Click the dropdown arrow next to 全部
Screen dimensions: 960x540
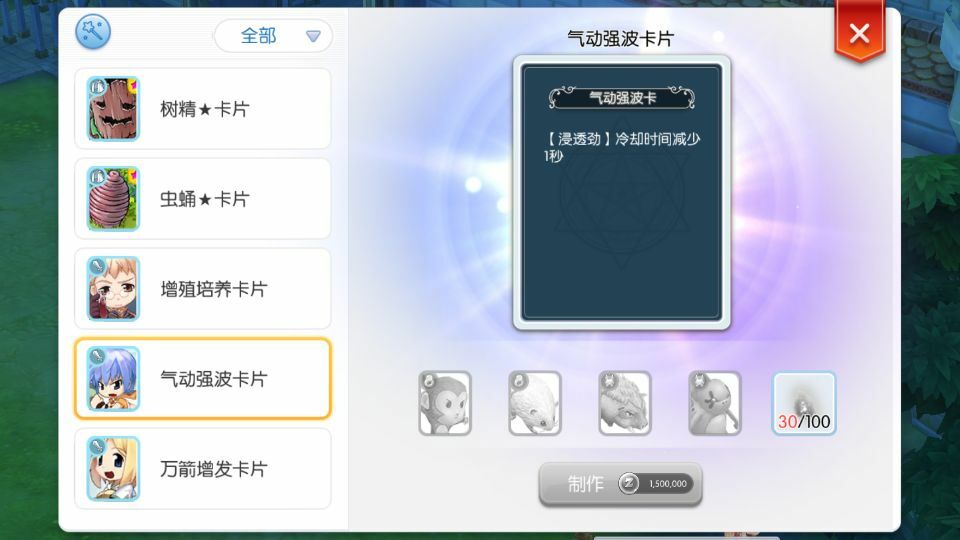(313, 37)
